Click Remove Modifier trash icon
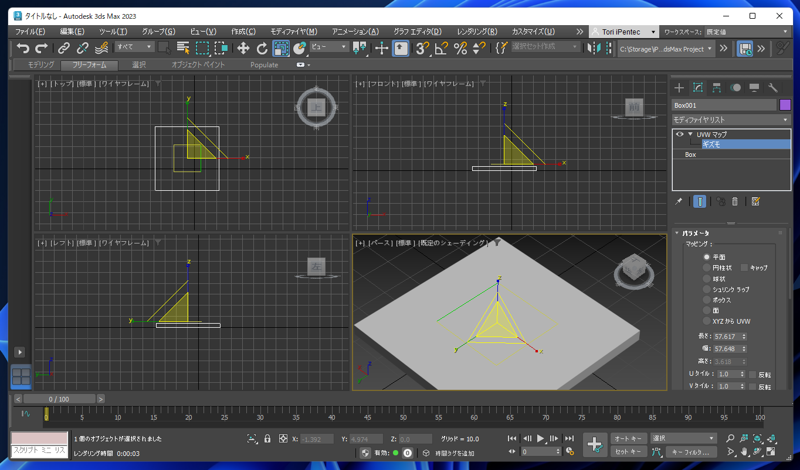This screenshot has height=470, width=800. [735, 202]
